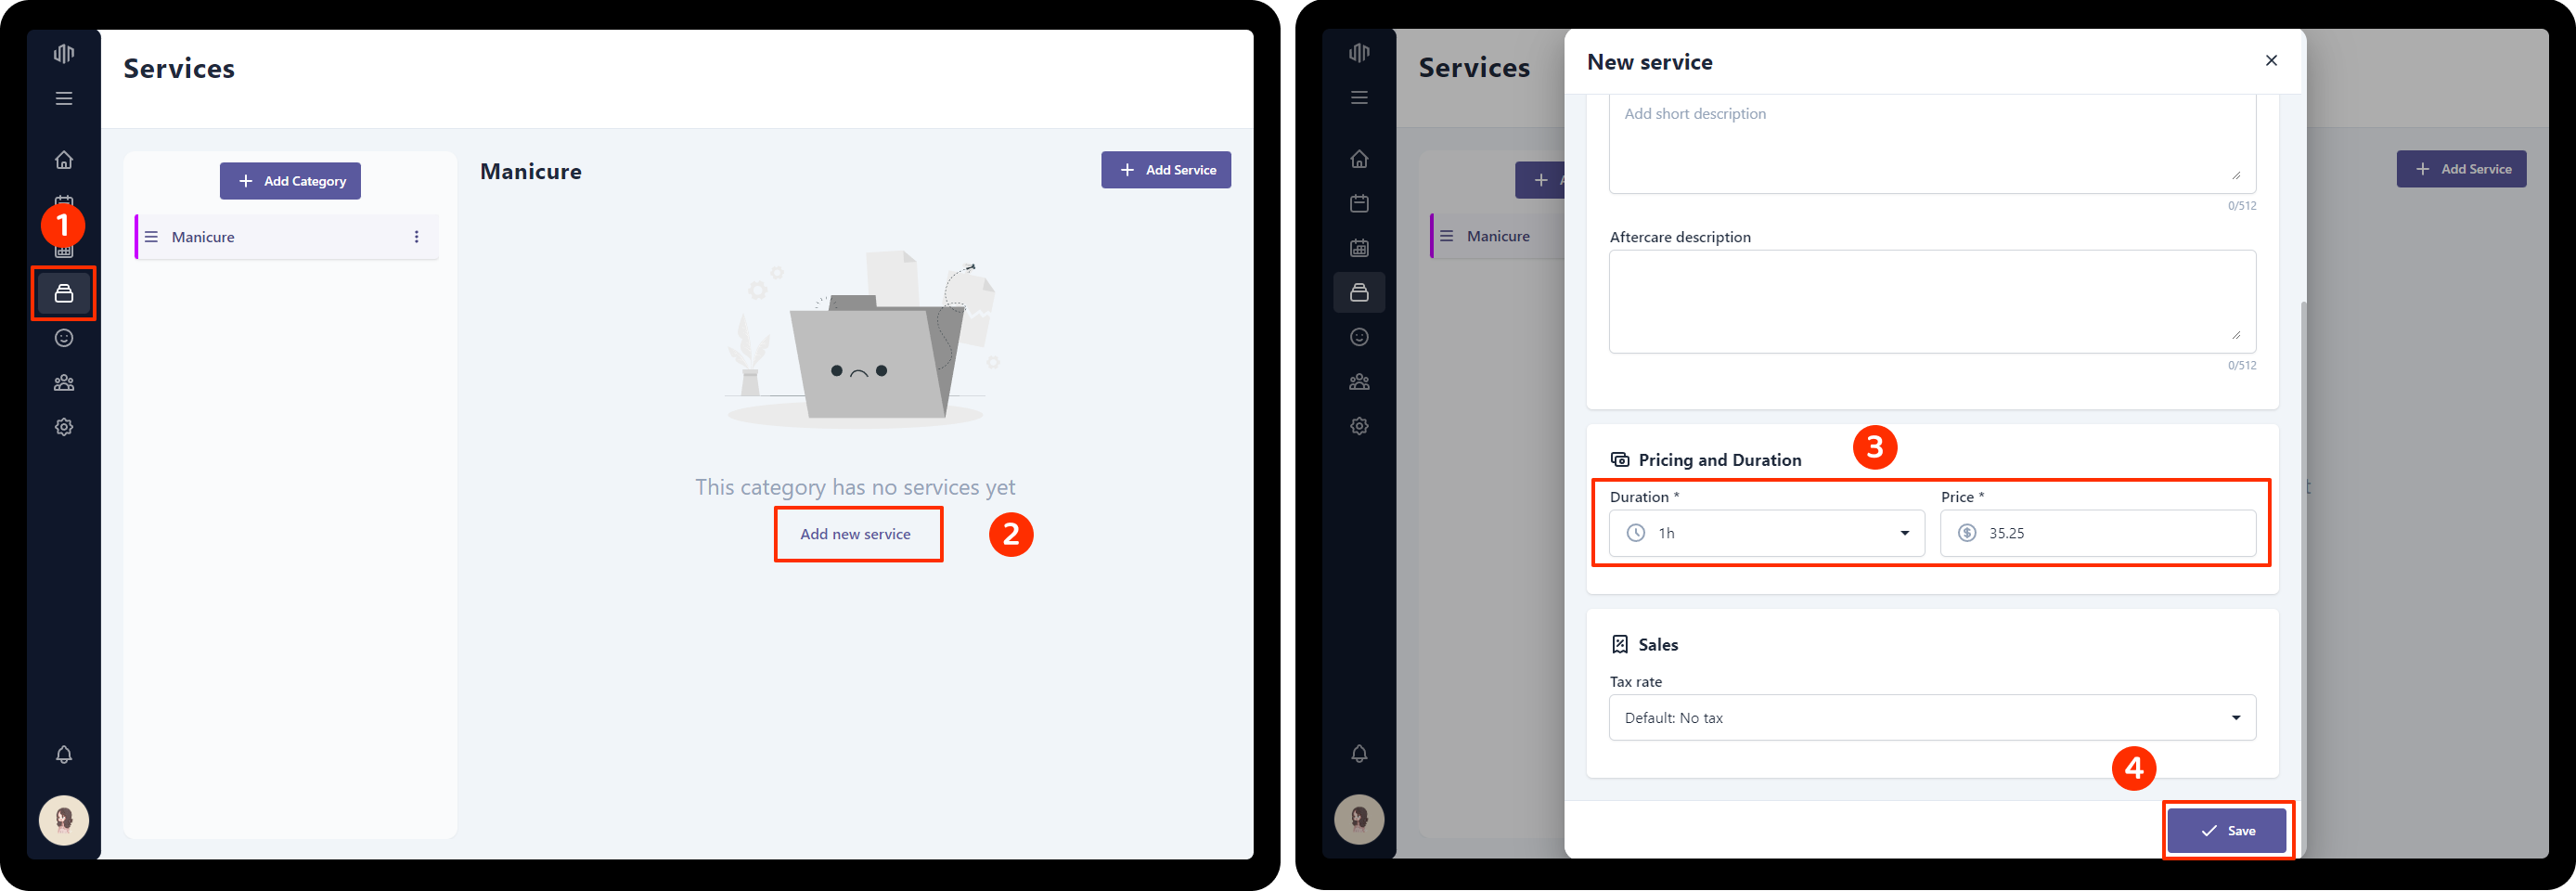Click the 'New service' dialog title

1649,62
